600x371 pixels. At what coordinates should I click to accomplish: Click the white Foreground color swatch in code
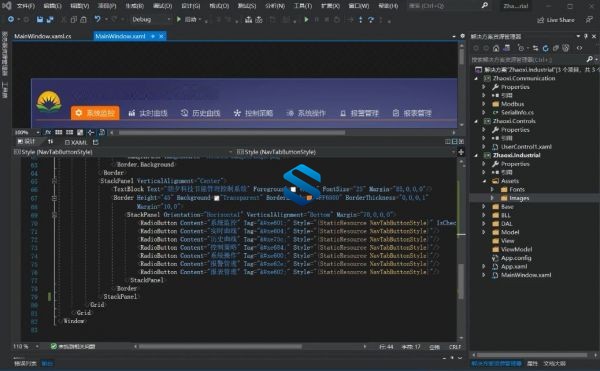pyautogui.click(x=293, y=189)
